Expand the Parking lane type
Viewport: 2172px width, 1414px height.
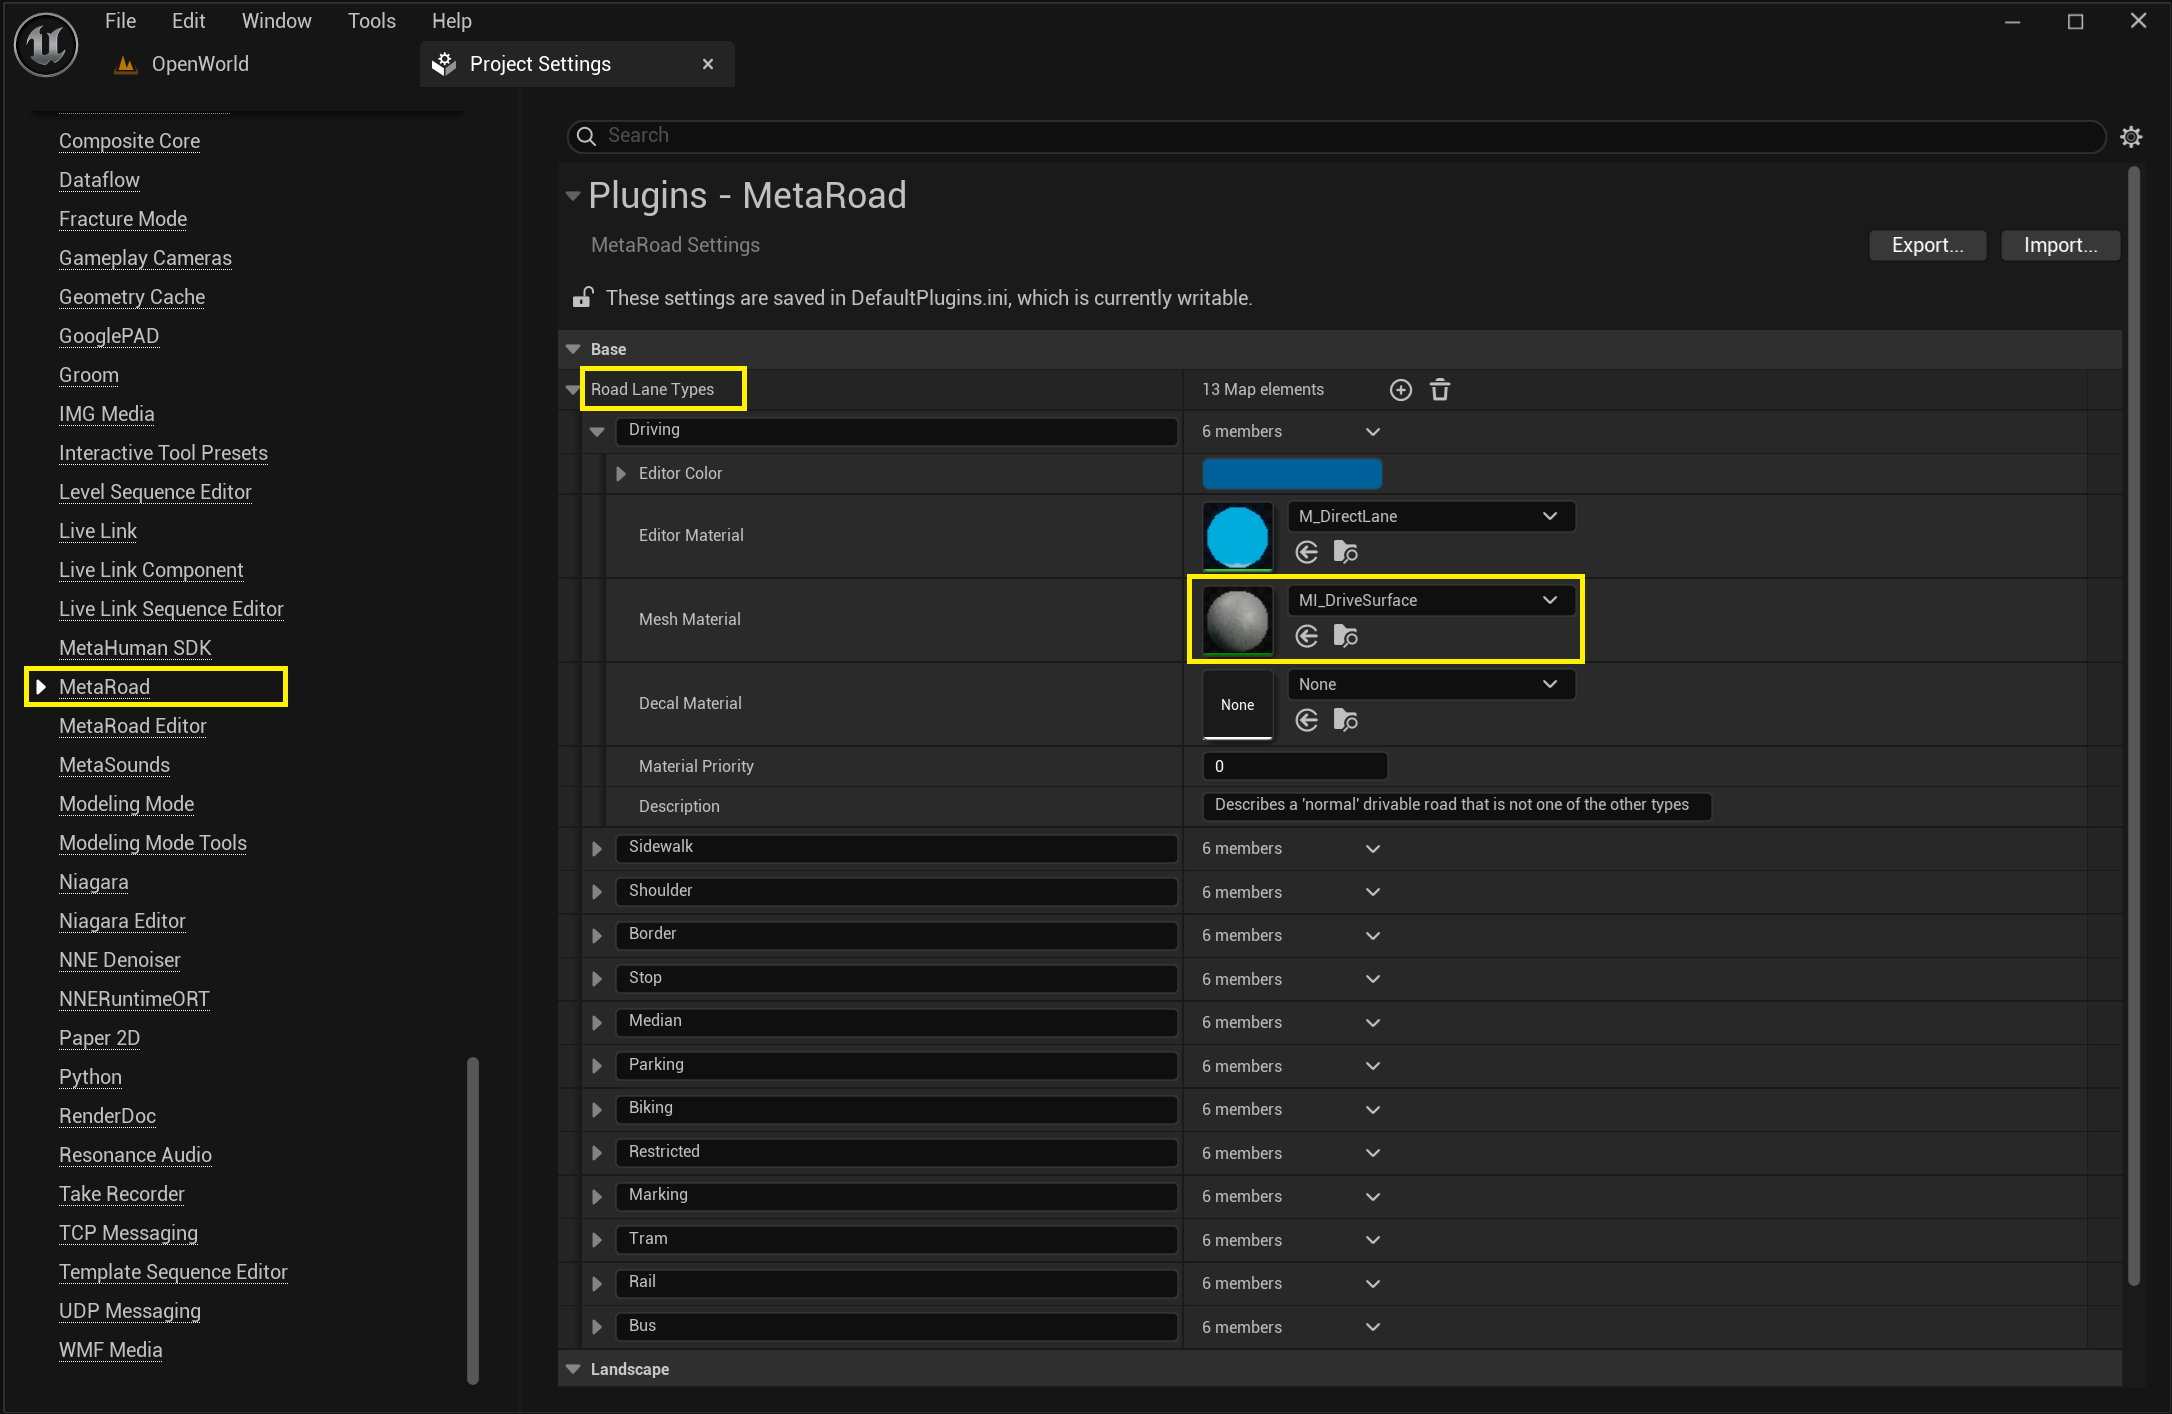click(597, 1066)
